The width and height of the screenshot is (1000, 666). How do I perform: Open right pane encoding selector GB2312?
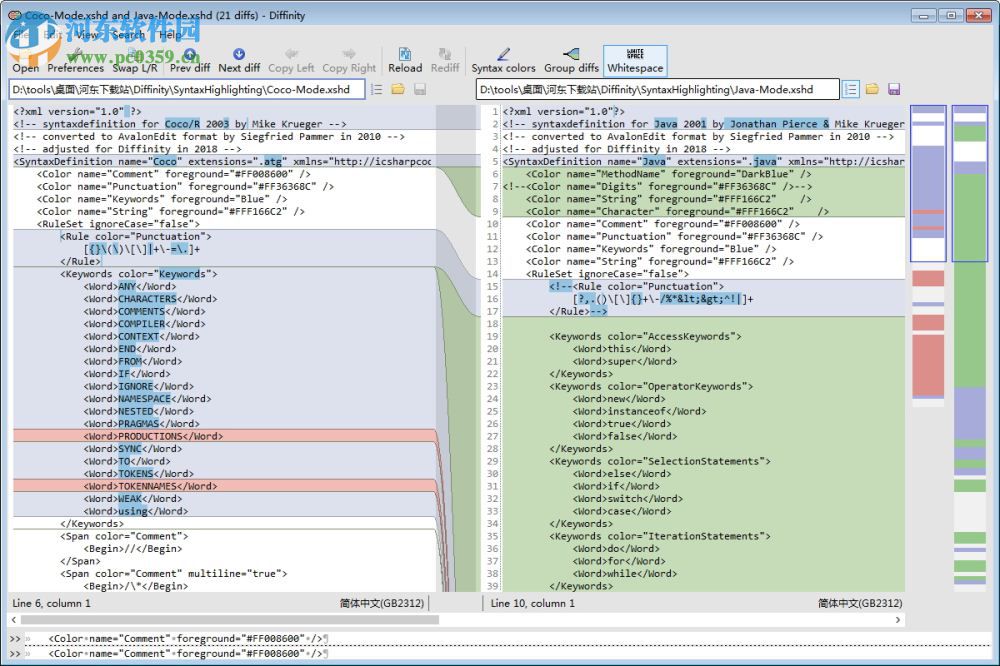click(859, 603)
